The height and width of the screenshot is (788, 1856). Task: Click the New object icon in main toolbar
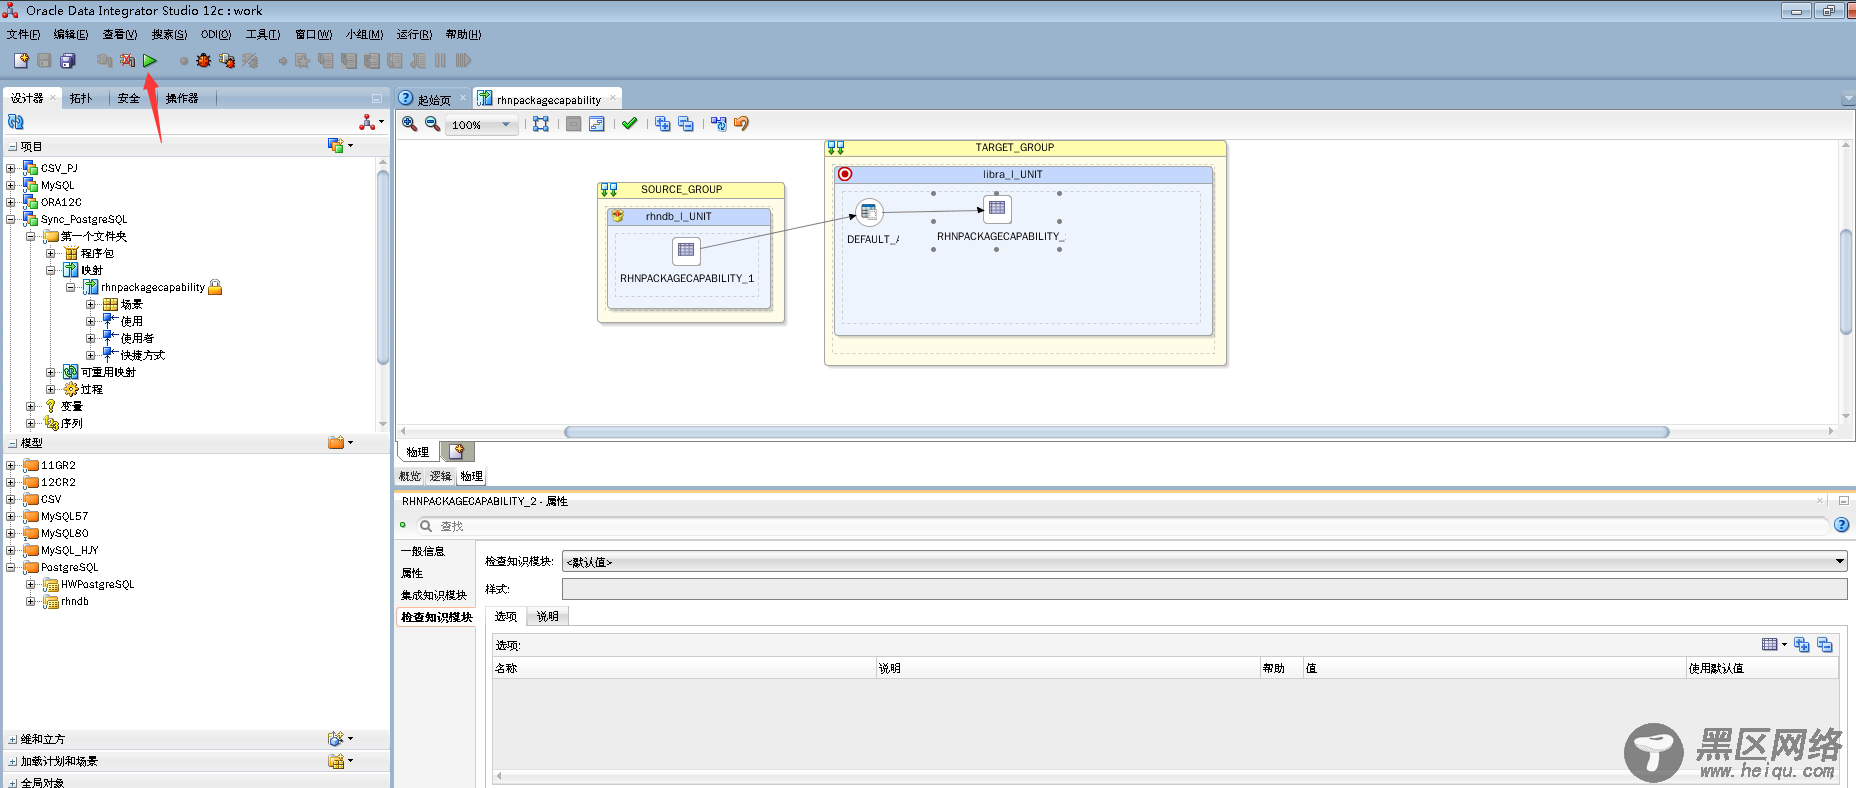click(20, 61)
